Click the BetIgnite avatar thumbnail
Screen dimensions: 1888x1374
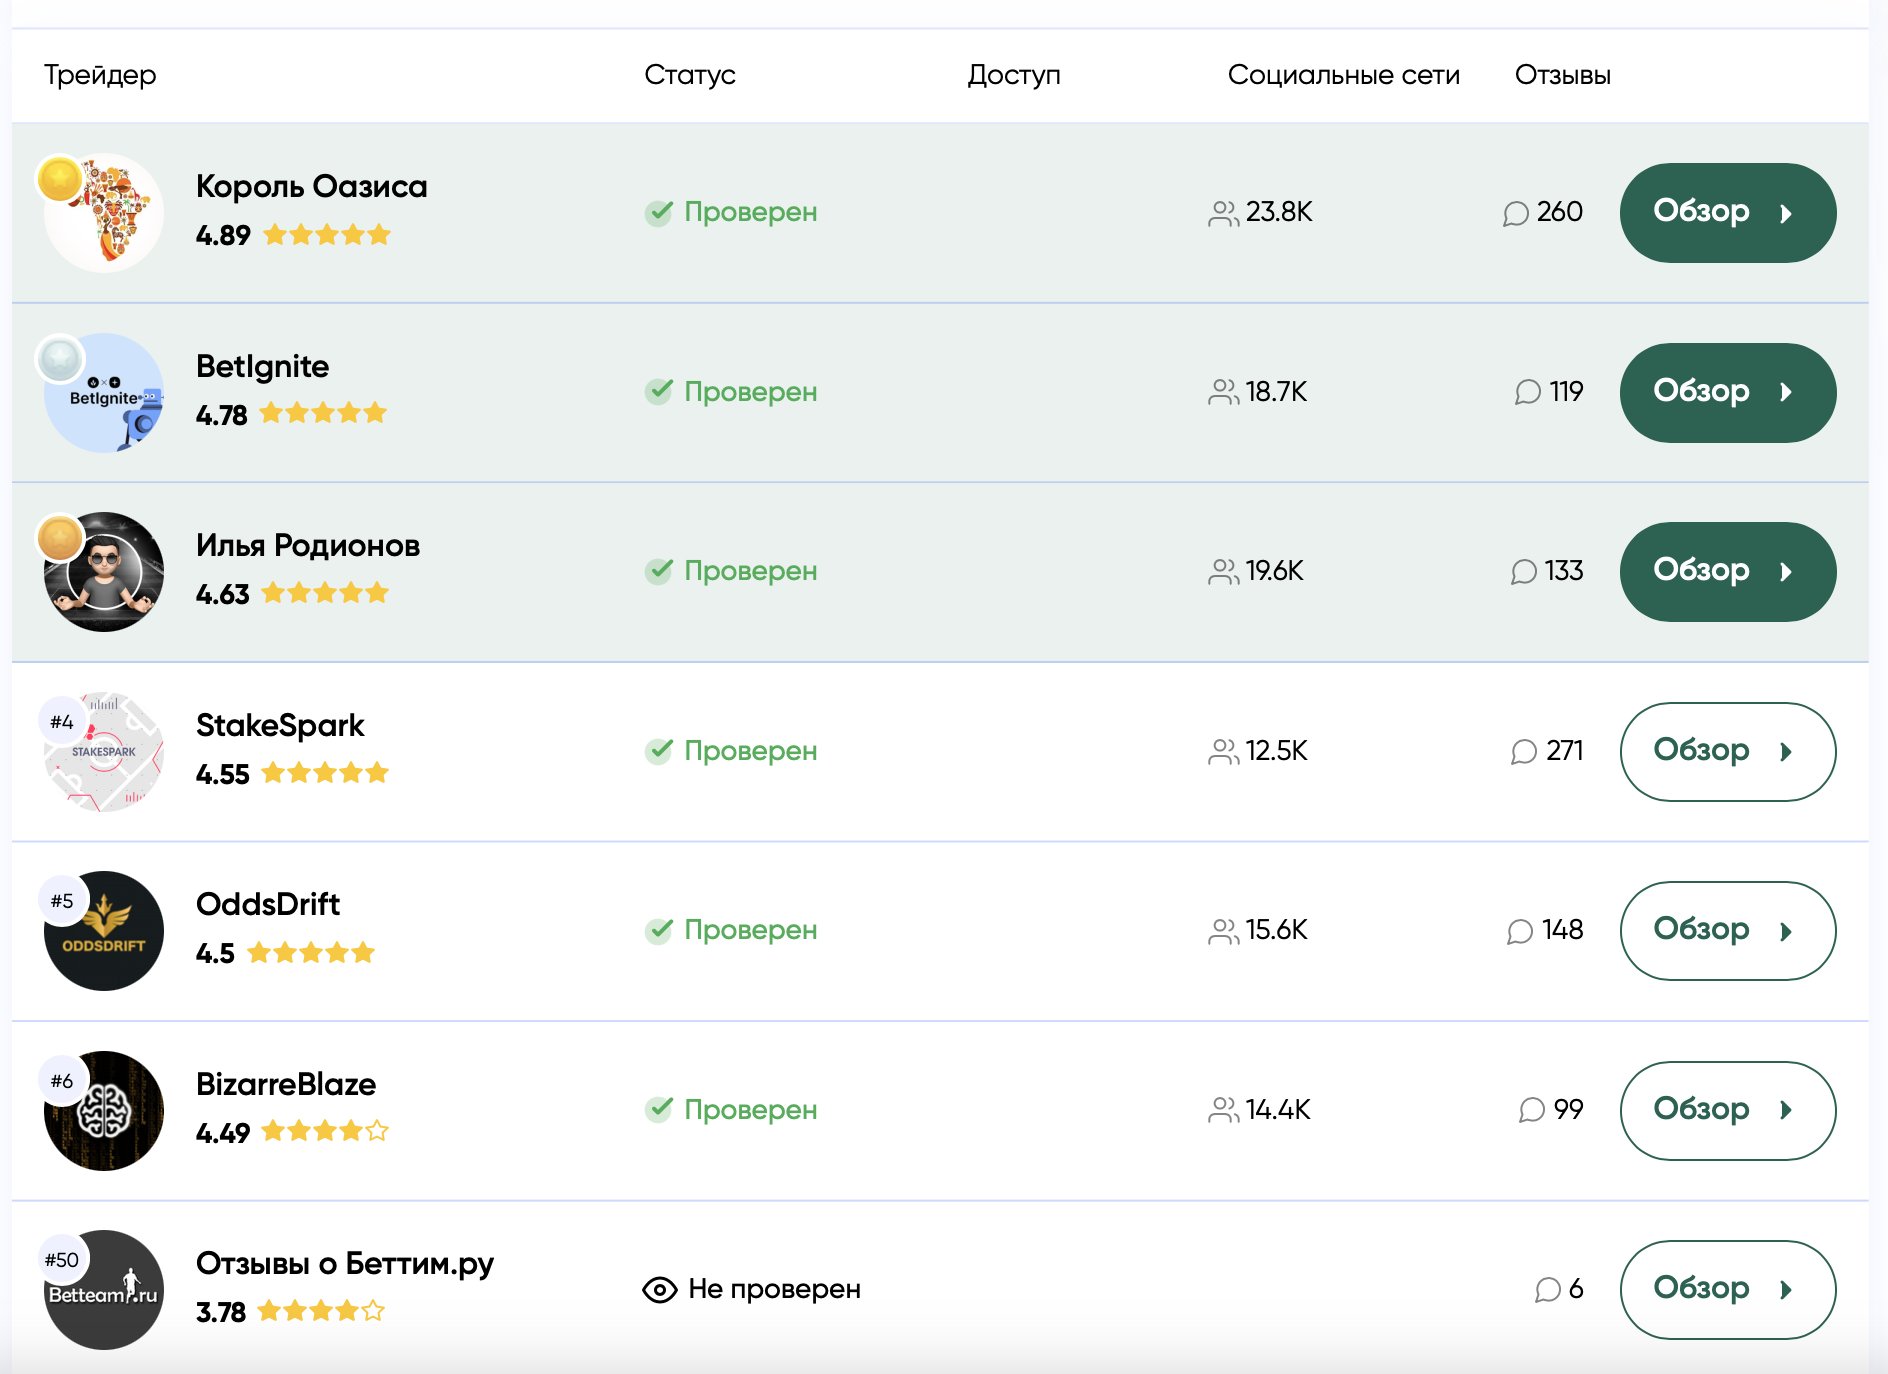104,393
